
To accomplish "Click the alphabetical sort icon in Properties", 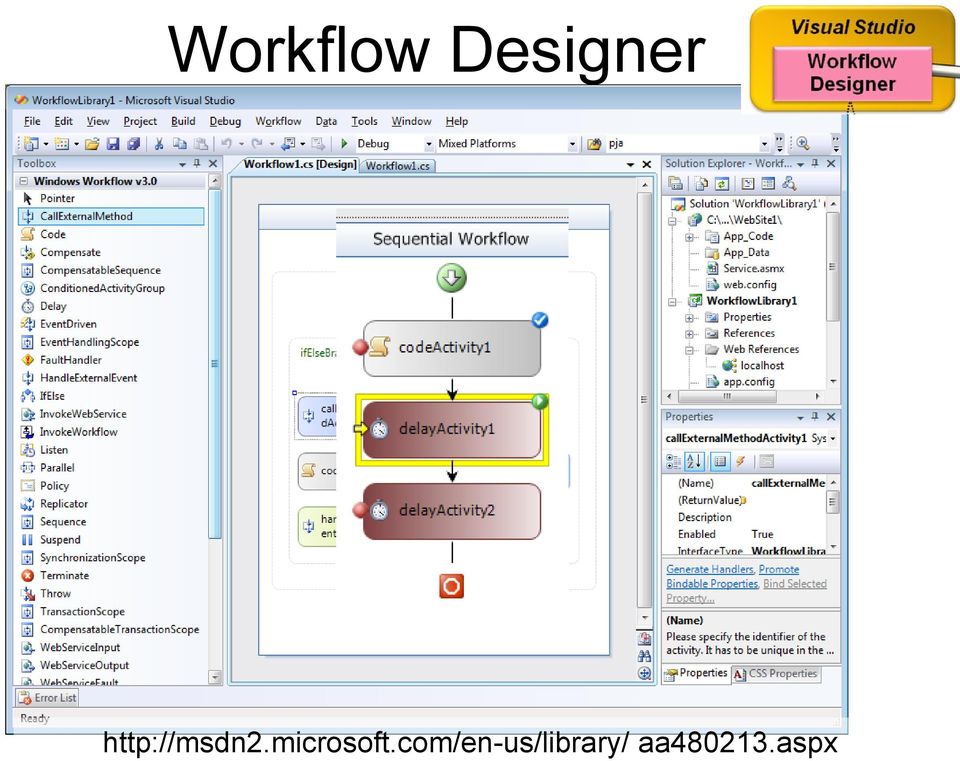I will pos(695,462).
